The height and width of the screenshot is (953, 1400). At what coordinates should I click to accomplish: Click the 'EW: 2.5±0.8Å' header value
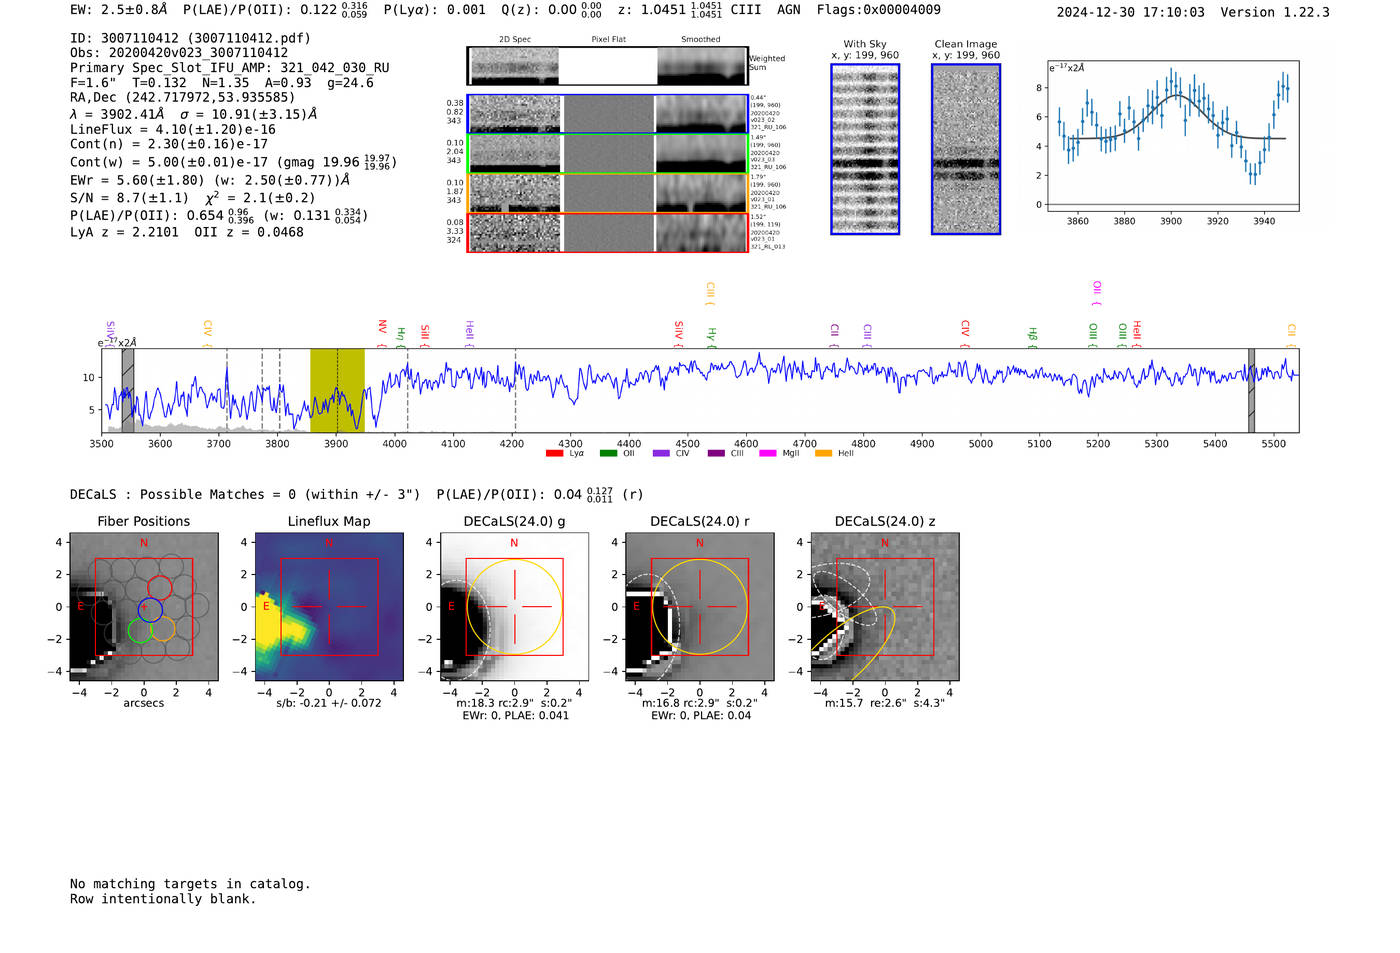point(119,10)
